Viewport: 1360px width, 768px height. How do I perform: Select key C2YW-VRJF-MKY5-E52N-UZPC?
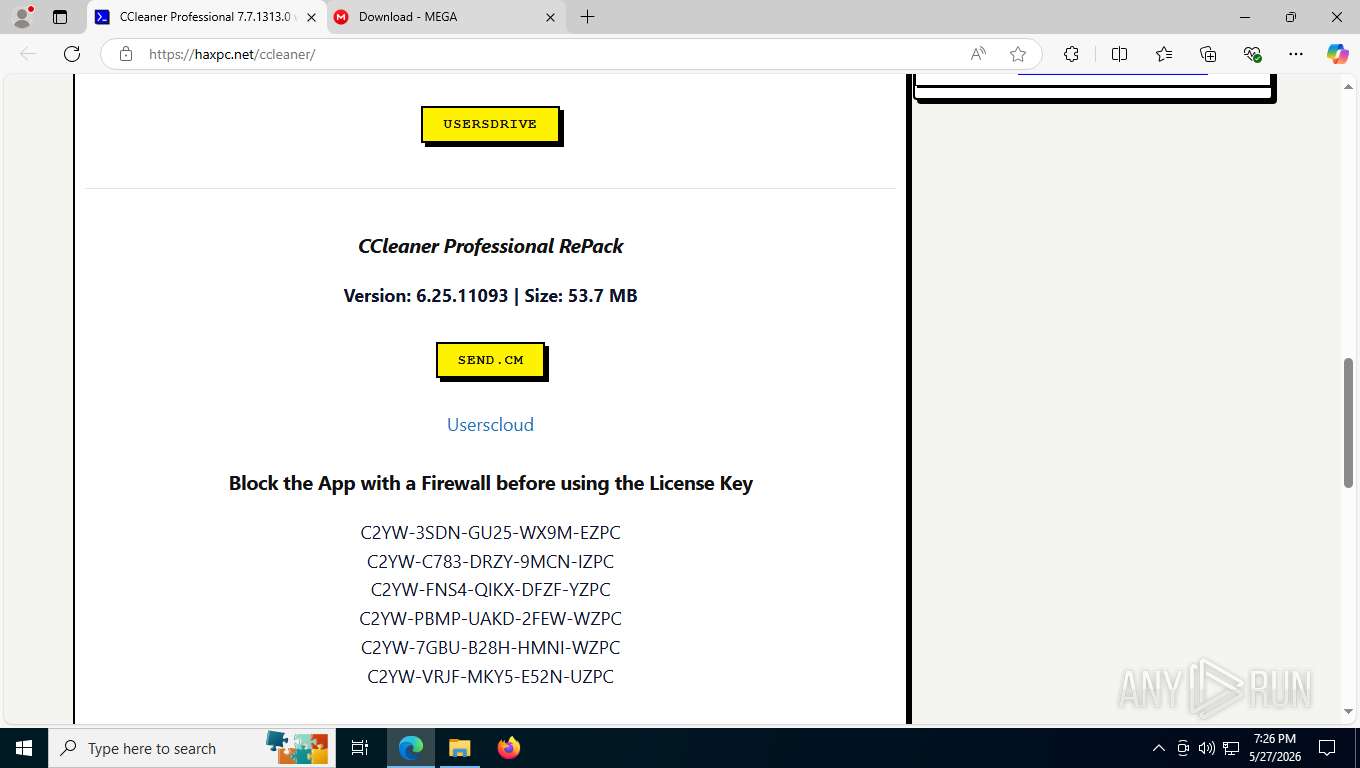(x=490, y=677)
